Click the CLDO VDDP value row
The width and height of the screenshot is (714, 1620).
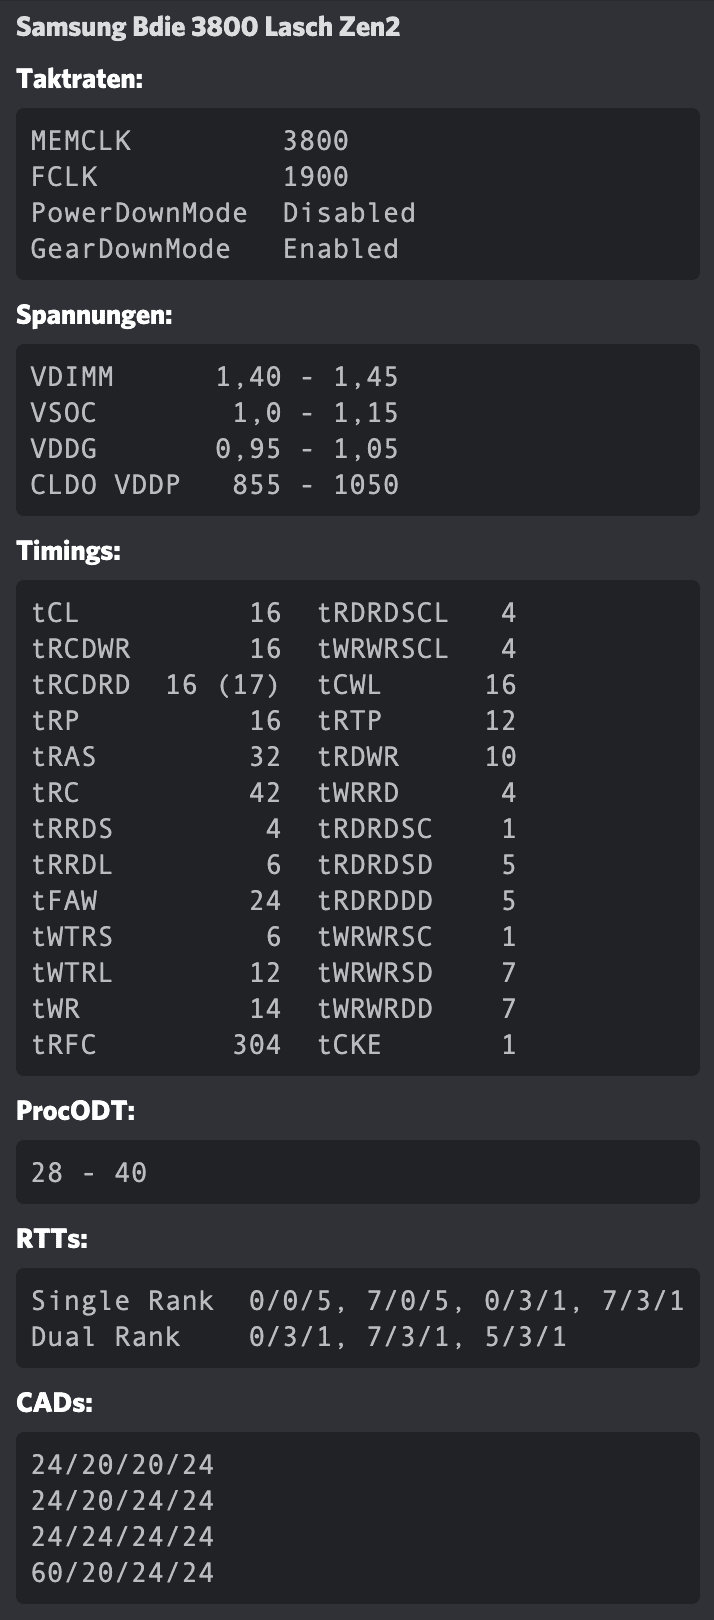pyautogui.click(x=215, y=485)
